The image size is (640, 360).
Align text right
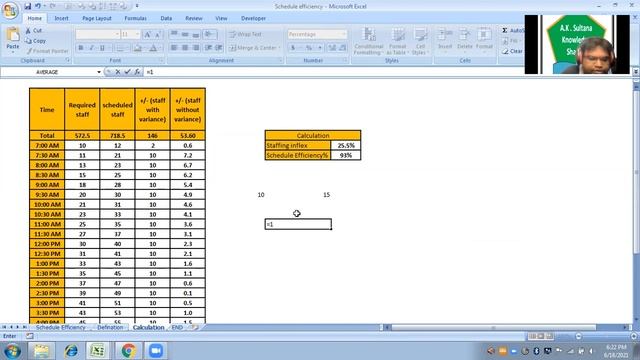pos(196,48)
